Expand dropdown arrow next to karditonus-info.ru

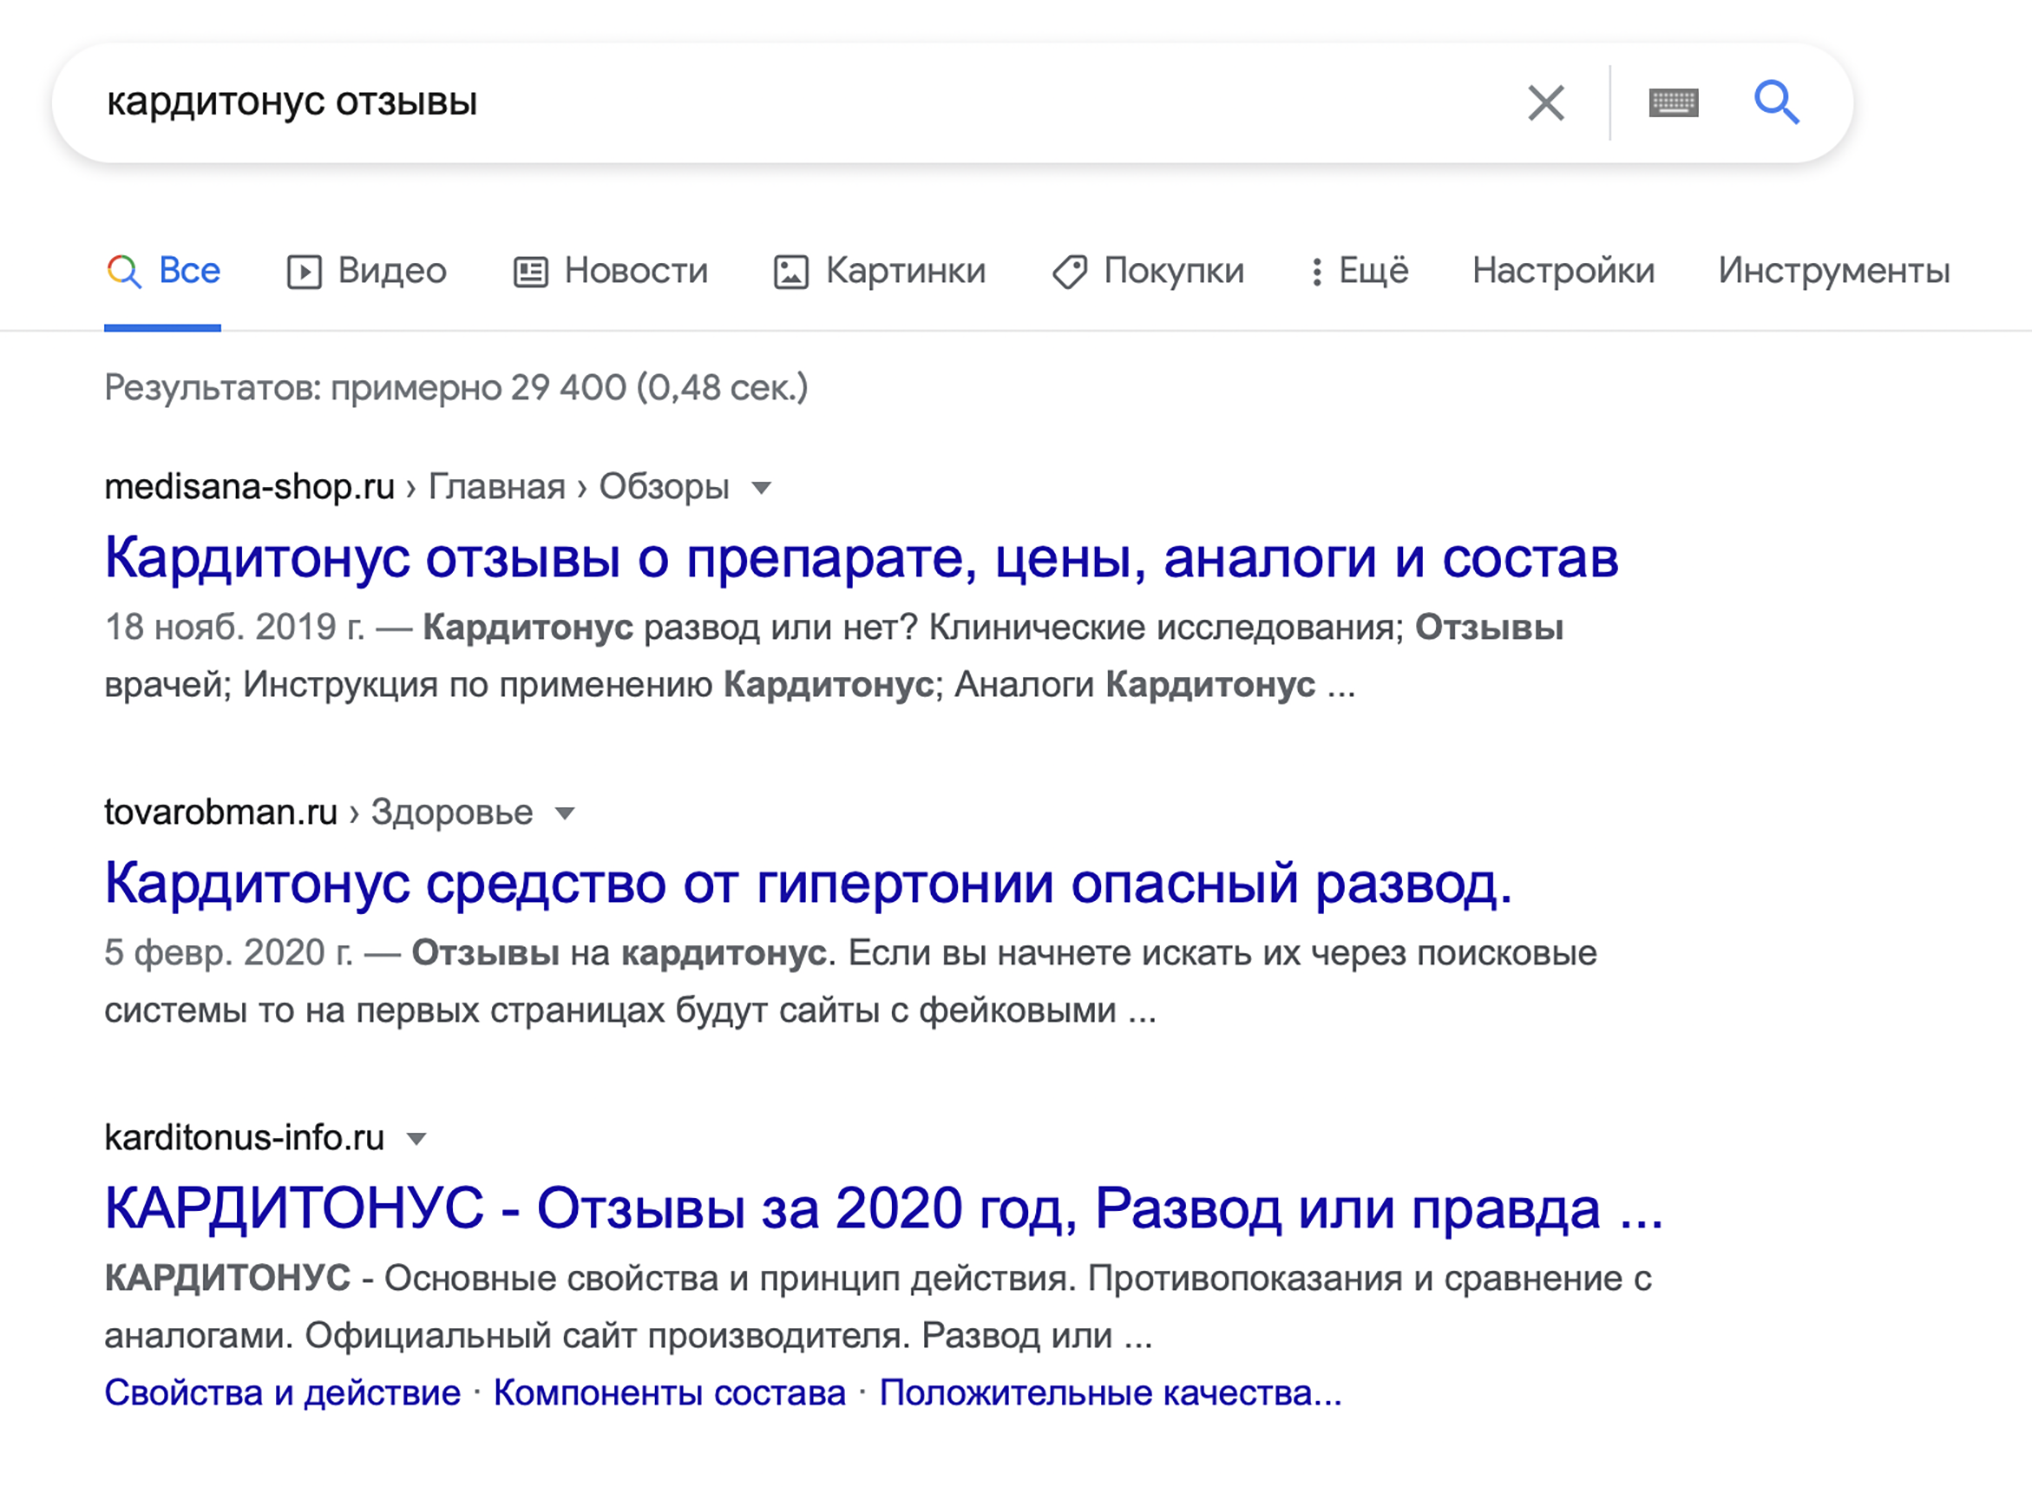[x=417, y=1138]
